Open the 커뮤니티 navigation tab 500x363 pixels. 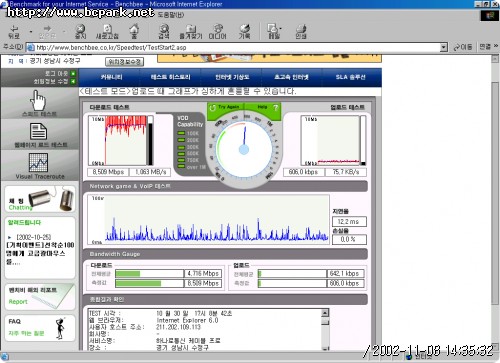112,77
